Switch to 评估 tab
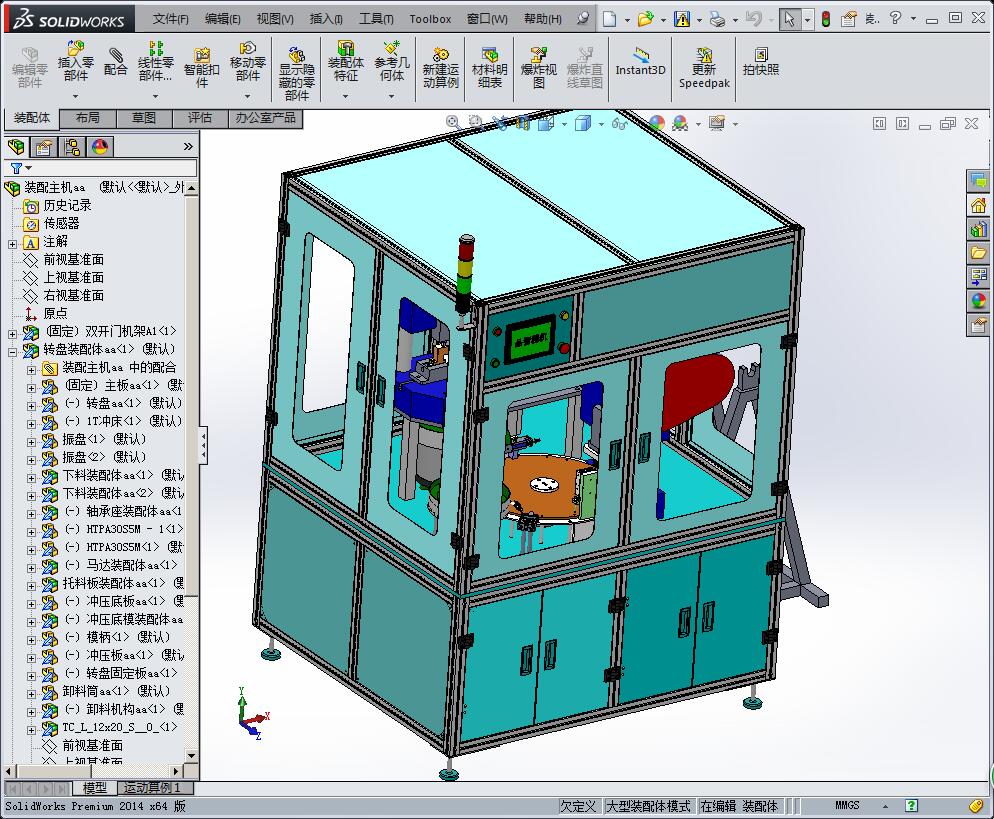Screen dimensions: 994x819 (200, 118)
